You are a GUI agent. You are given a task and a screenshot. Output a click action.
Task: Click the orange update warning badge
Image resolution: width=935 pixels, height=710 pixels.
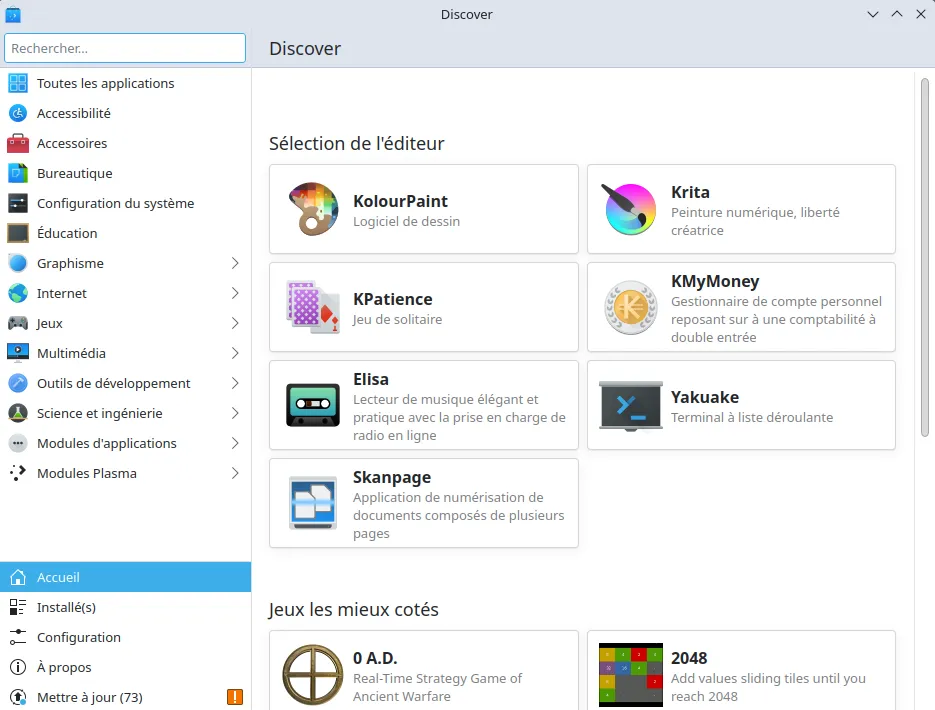coord(235,697)
